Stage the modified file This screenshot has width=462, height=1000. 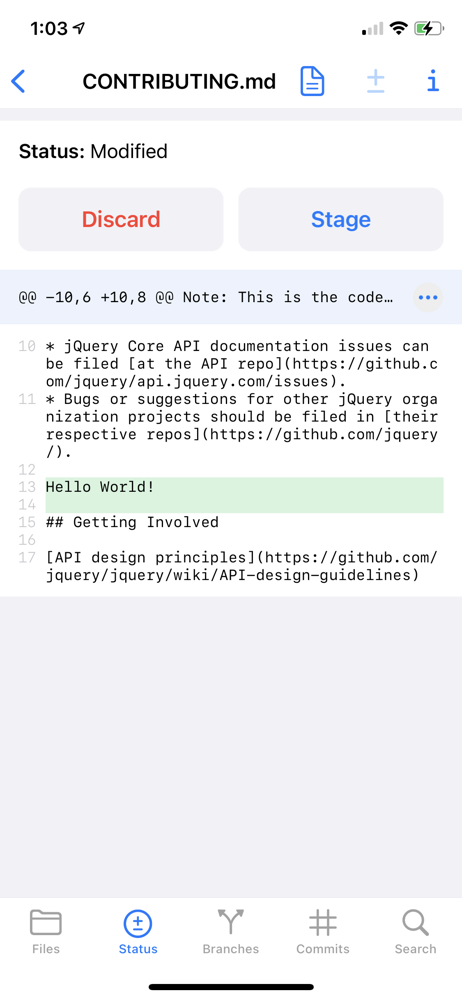(341, 219)
